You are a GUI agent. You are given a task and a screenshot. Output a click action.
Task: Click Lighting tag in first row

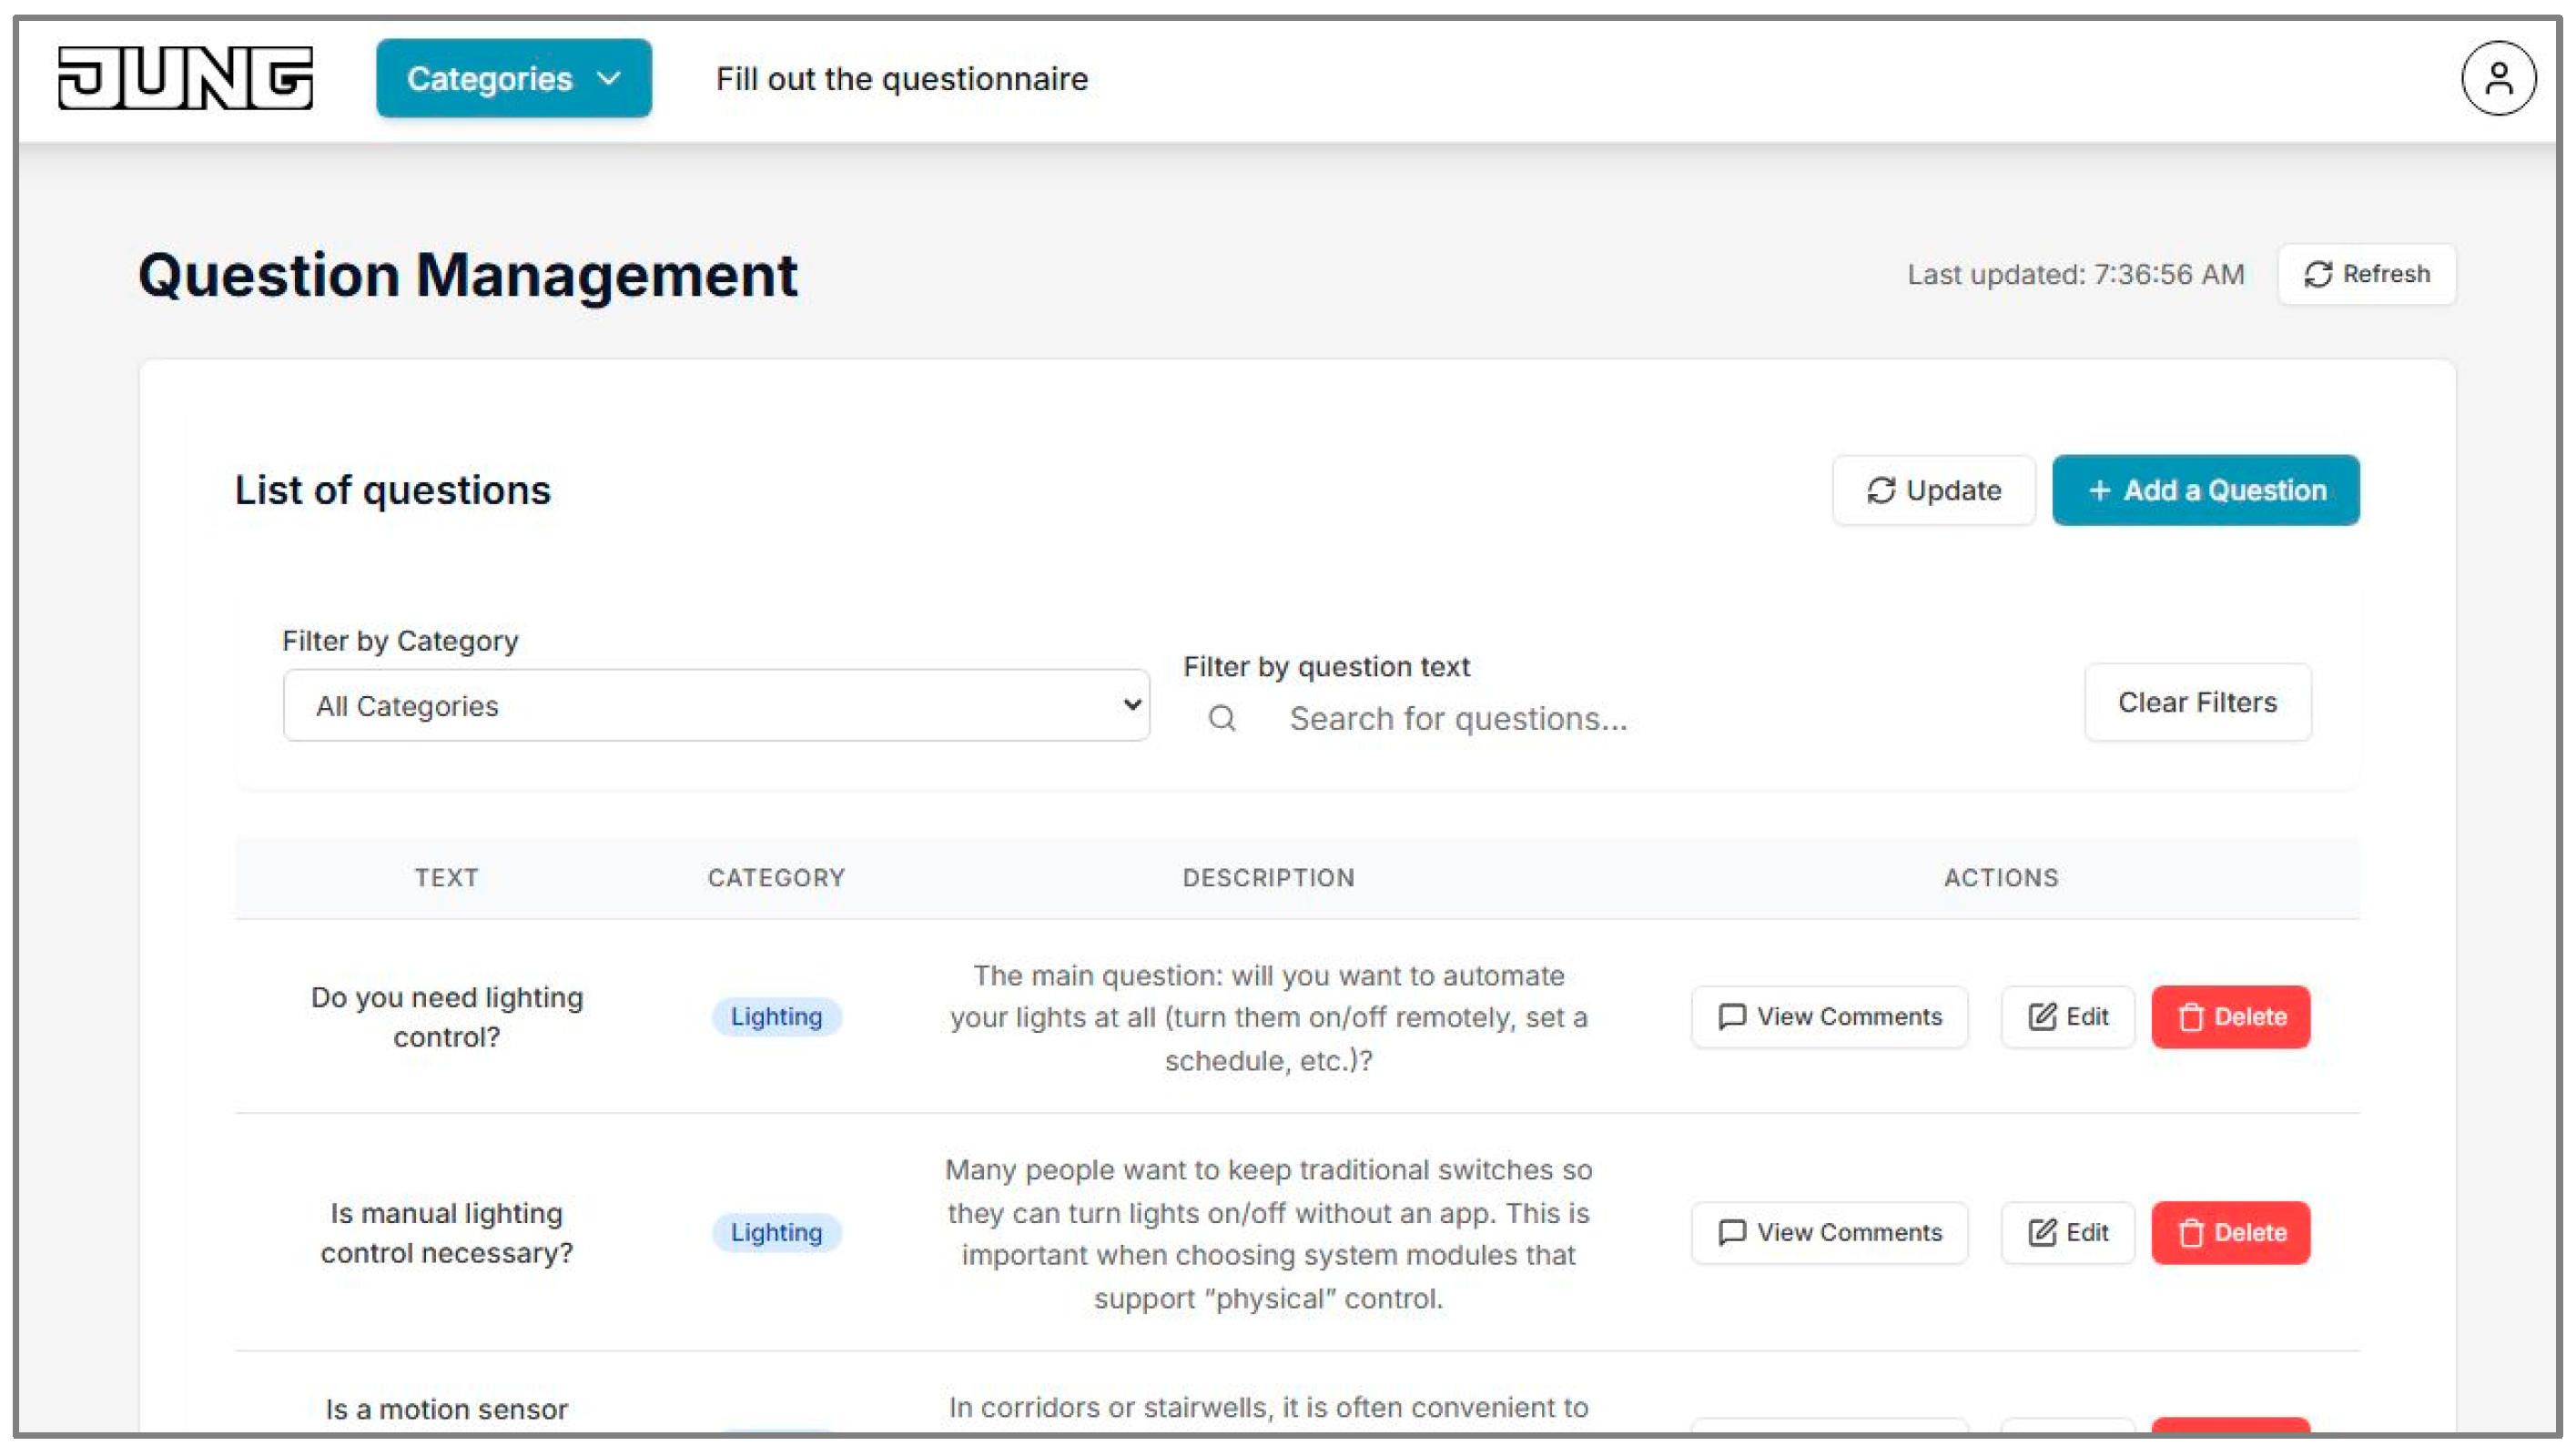click(x=776, y=1016)
